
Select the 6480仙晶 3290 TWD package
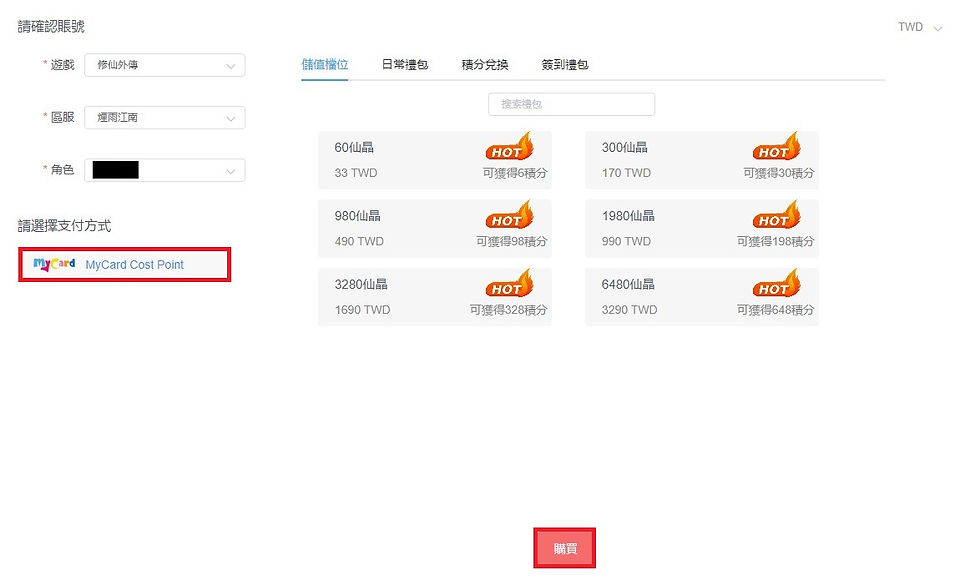701,297
